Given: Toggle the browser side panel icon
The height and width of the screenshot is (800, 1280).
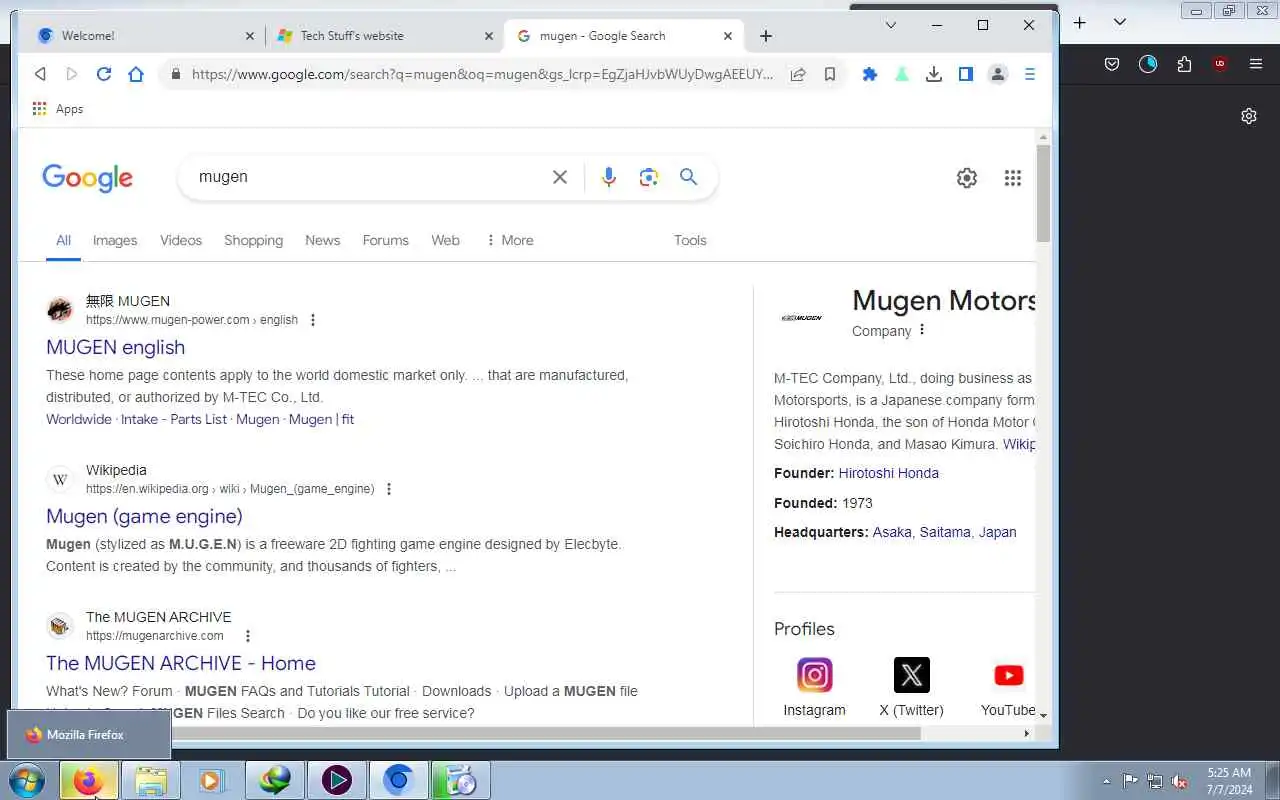Looking at the screenshot, I should pos(966,74).
